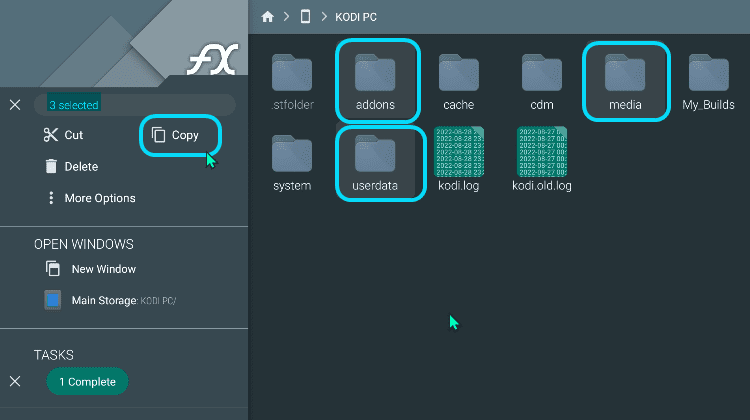Open the .stfolder folder
750x420 pixels.
pyautogui.click(x=292, y=82)
